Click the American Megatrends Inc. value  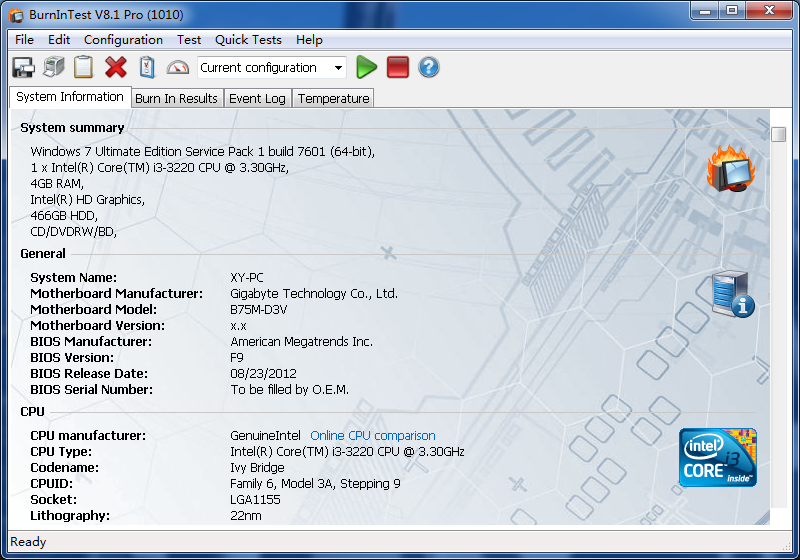tap(302, 342)
